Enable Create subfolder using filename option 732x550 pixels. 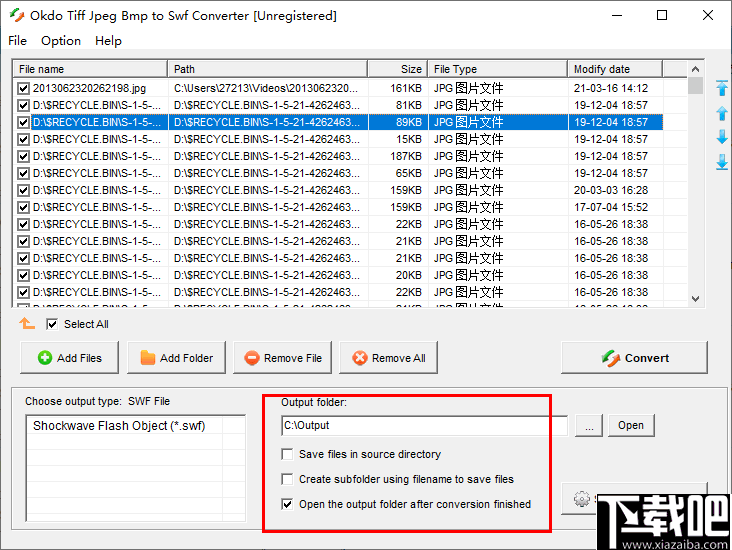pyautogui.click(x=287, y=479)
